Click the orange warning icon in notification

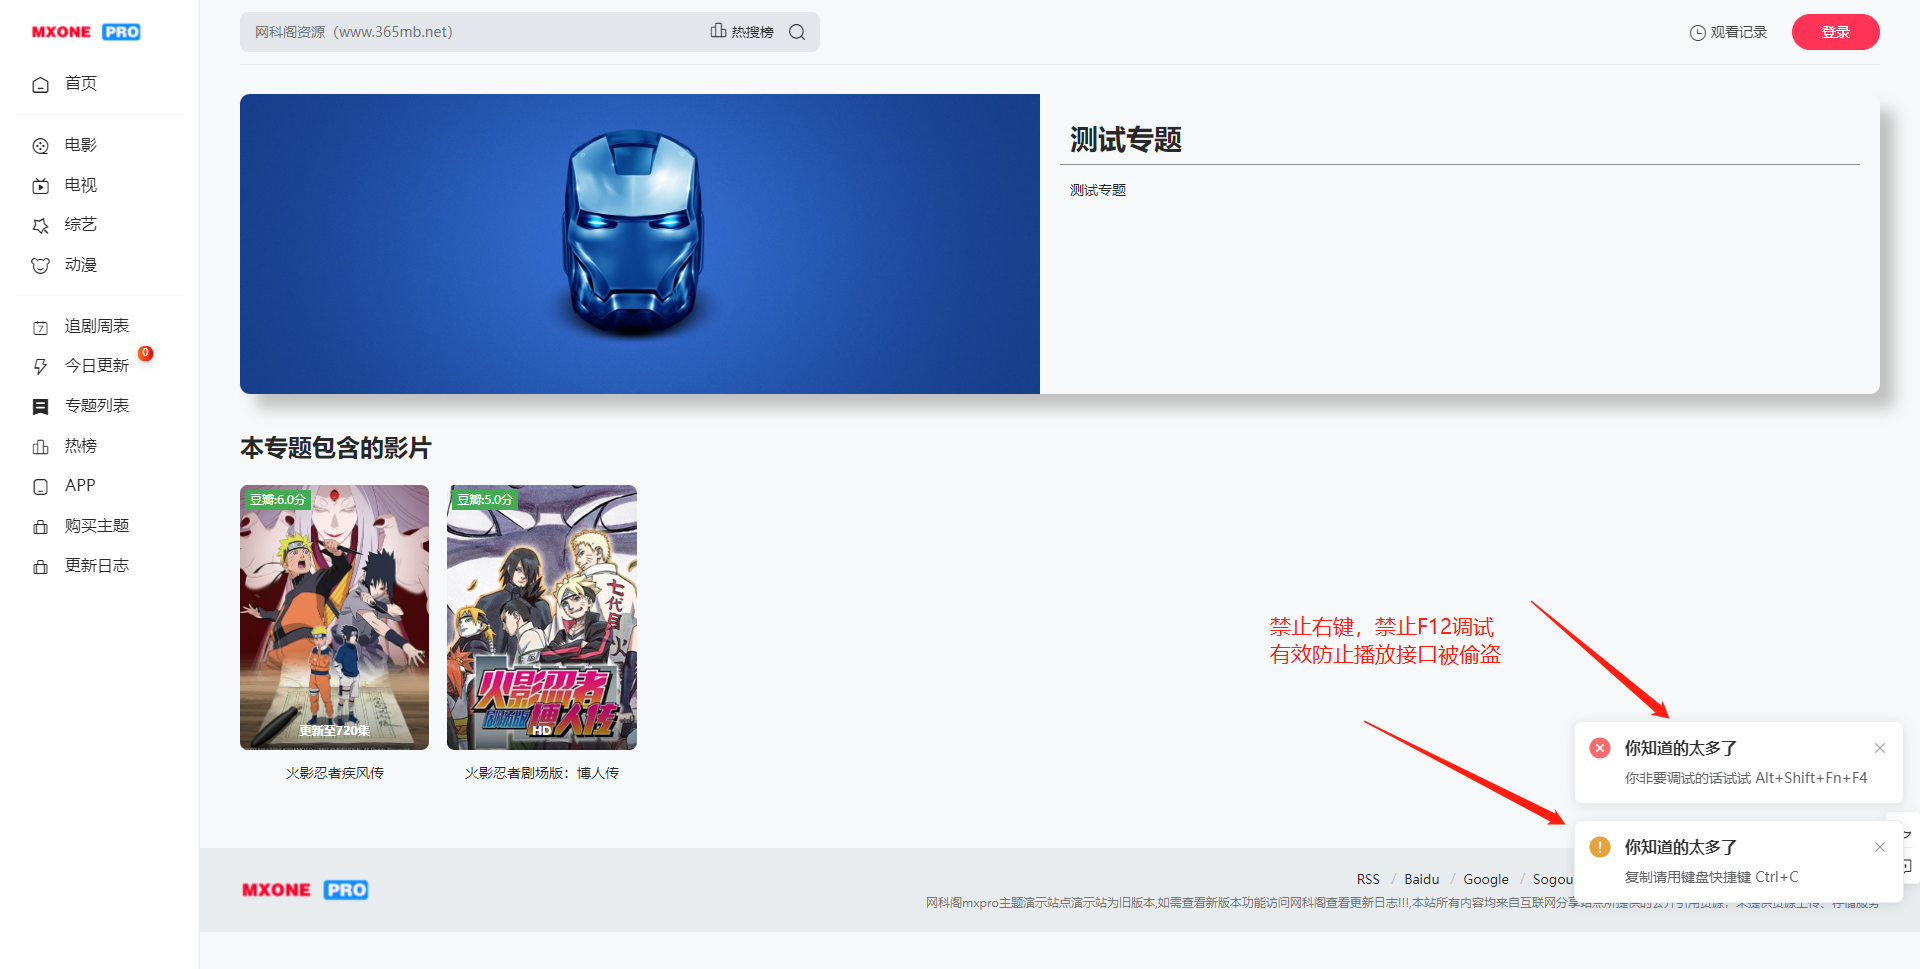1600,847
